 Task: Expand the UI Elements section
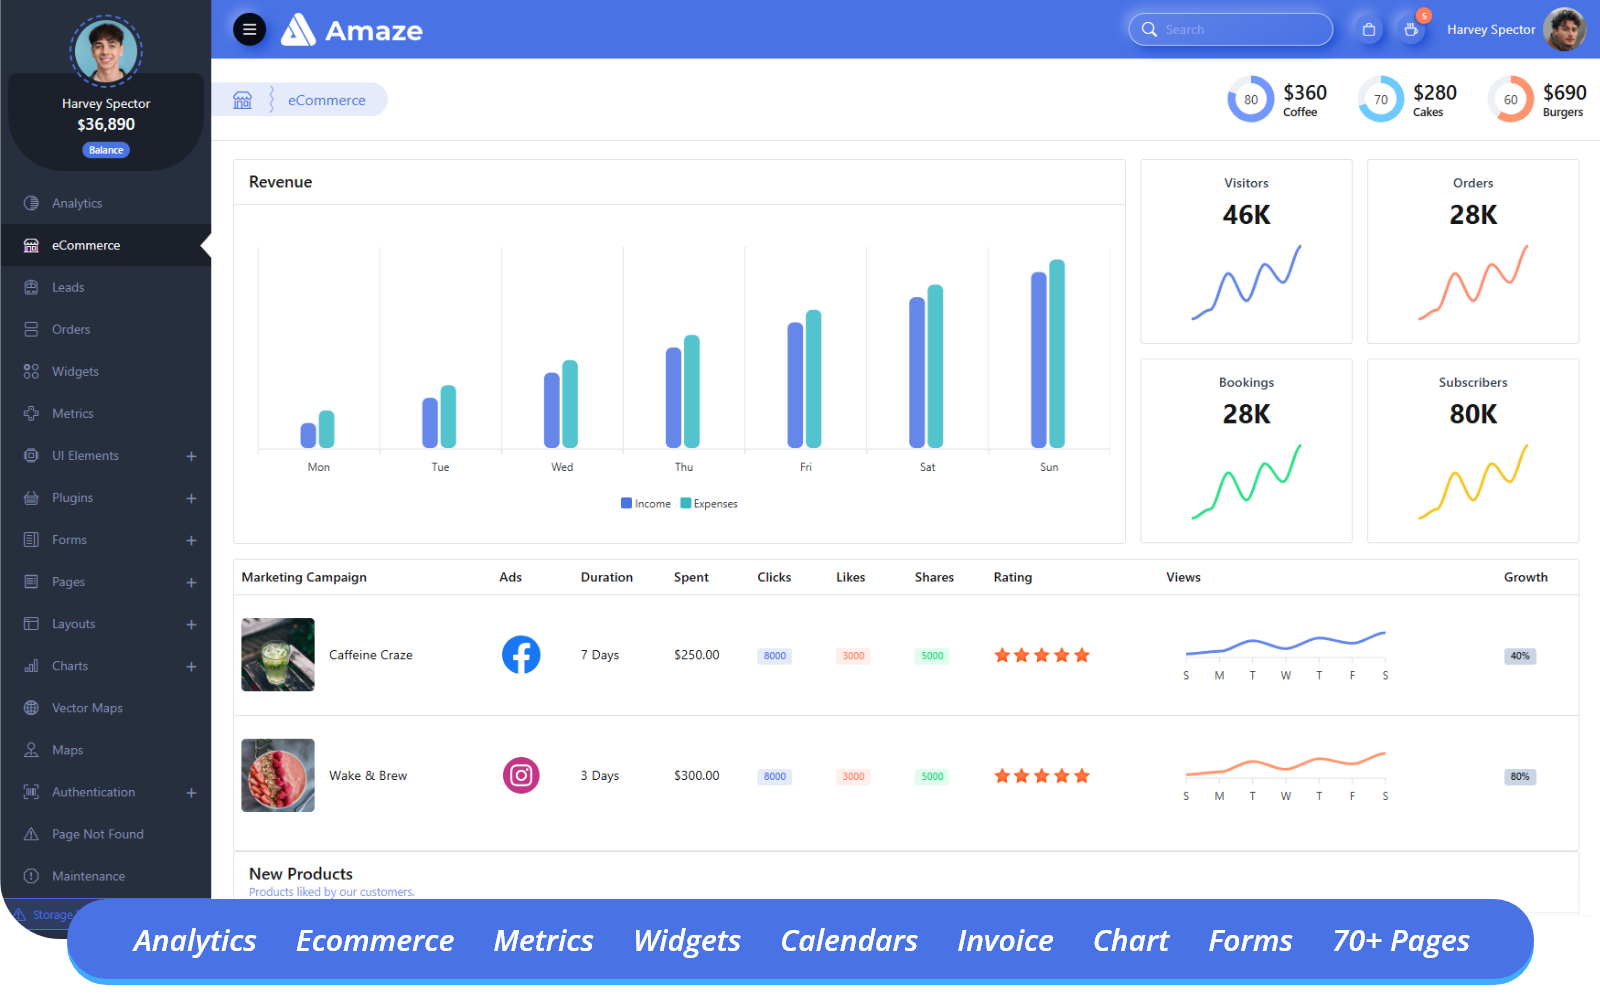(x=190, y=456)
